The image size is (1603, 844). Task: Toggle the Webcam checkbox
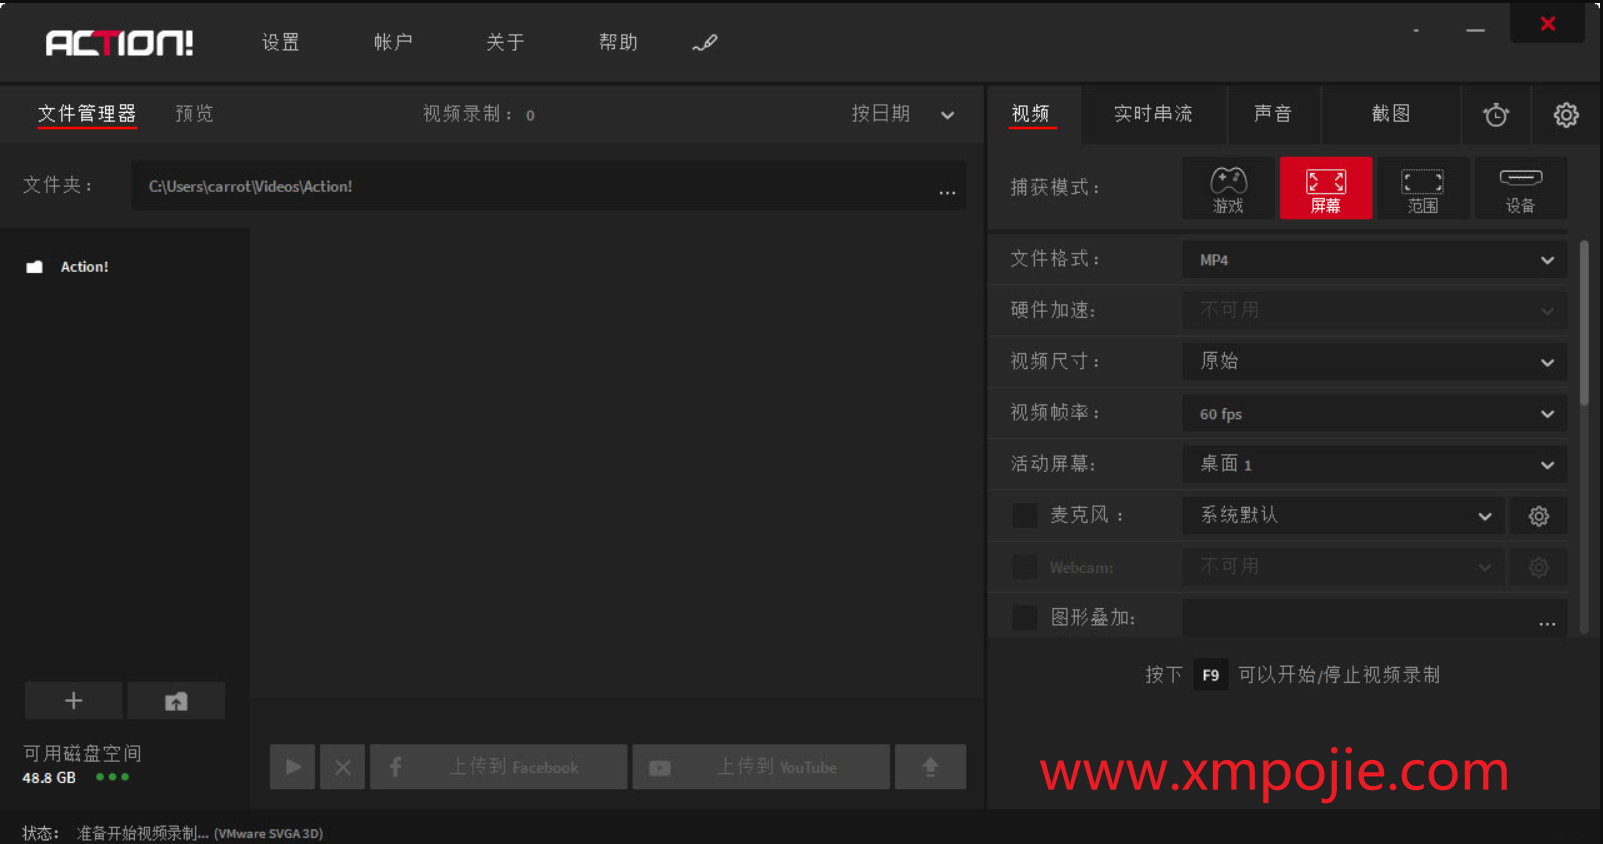[1025, 567]
